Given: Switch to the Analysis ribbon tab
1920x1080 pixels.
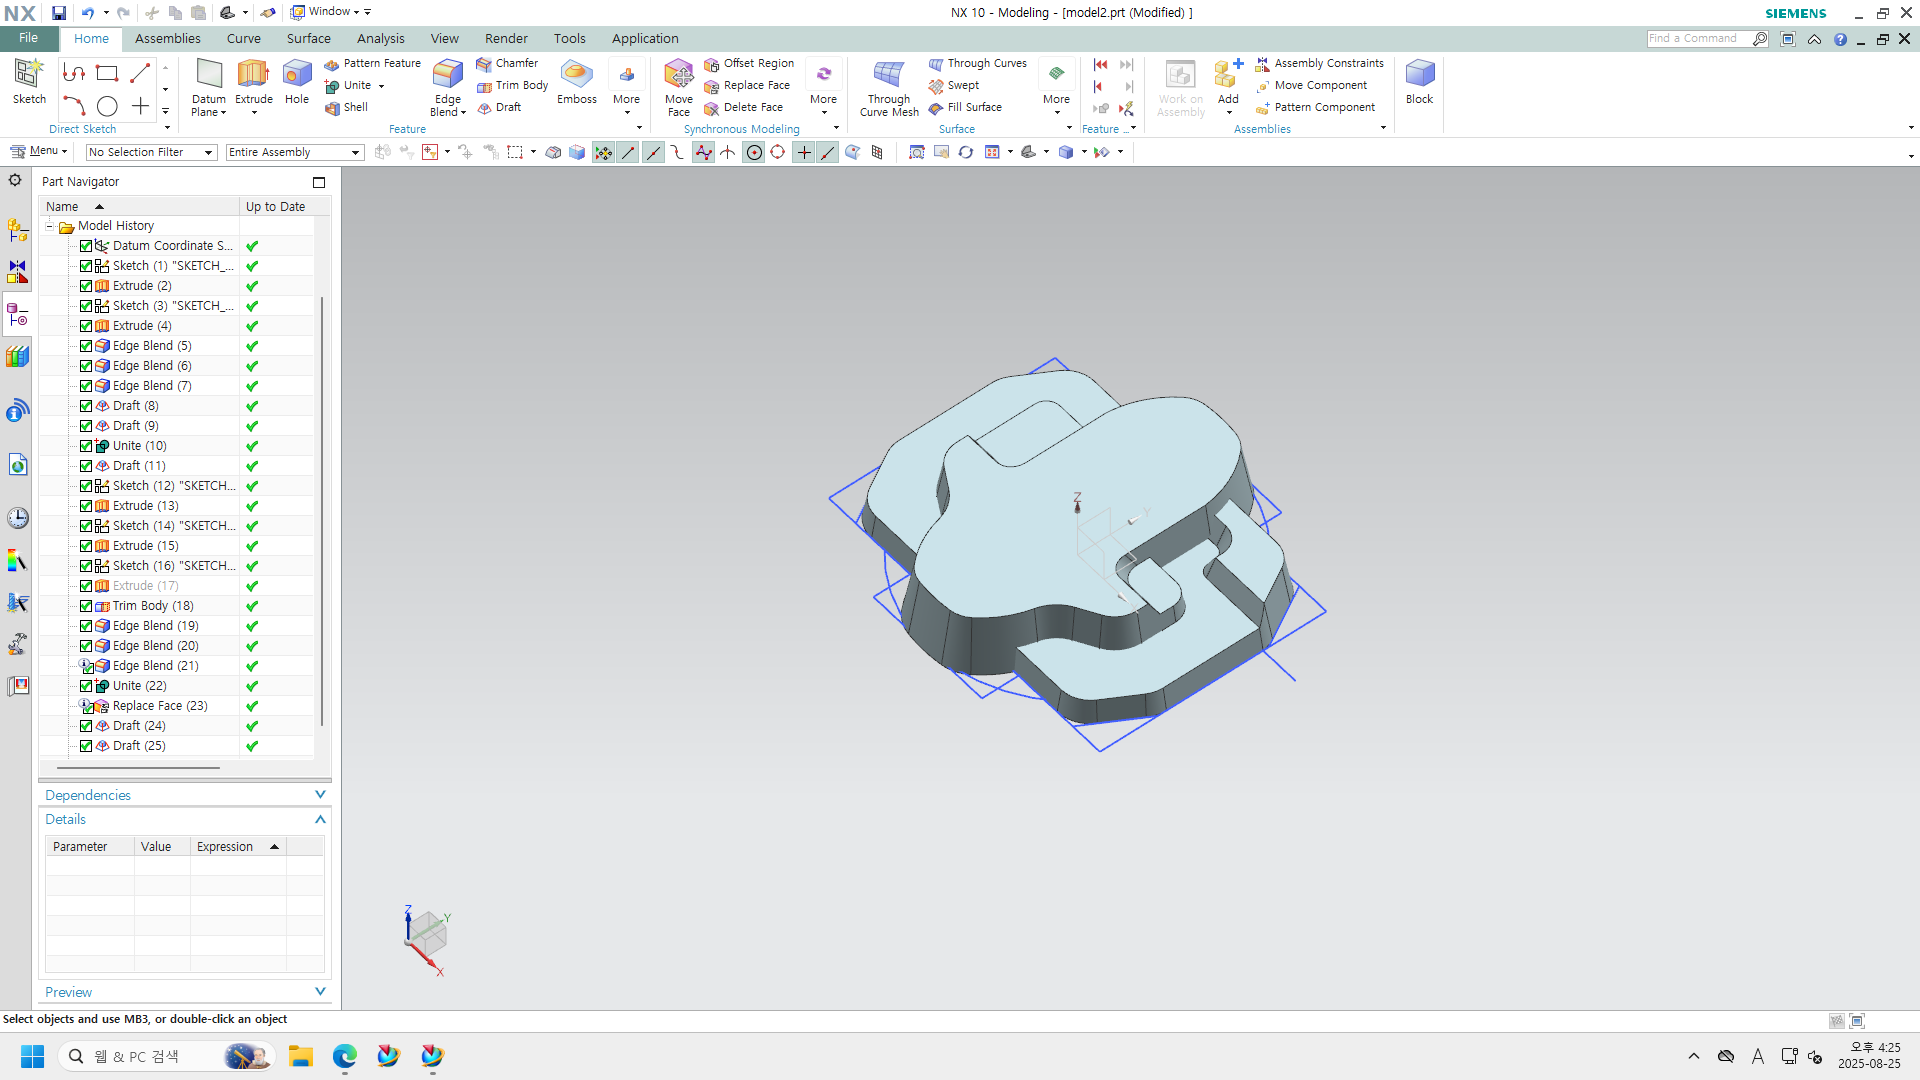Looking at the screenshot, I should [x=380, y=38].
